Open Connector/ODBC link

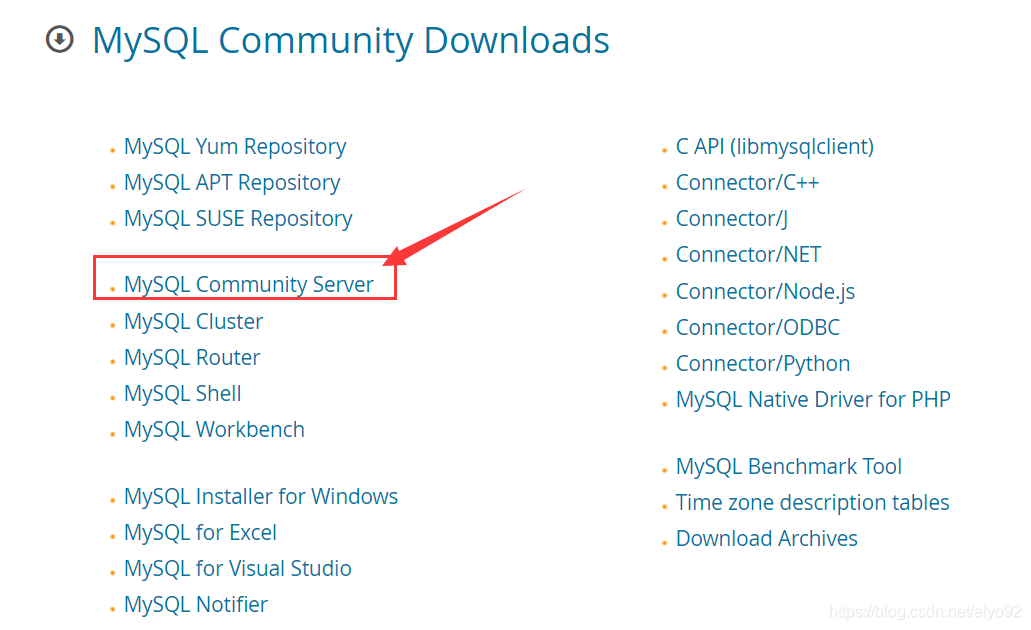pos(757,327)
